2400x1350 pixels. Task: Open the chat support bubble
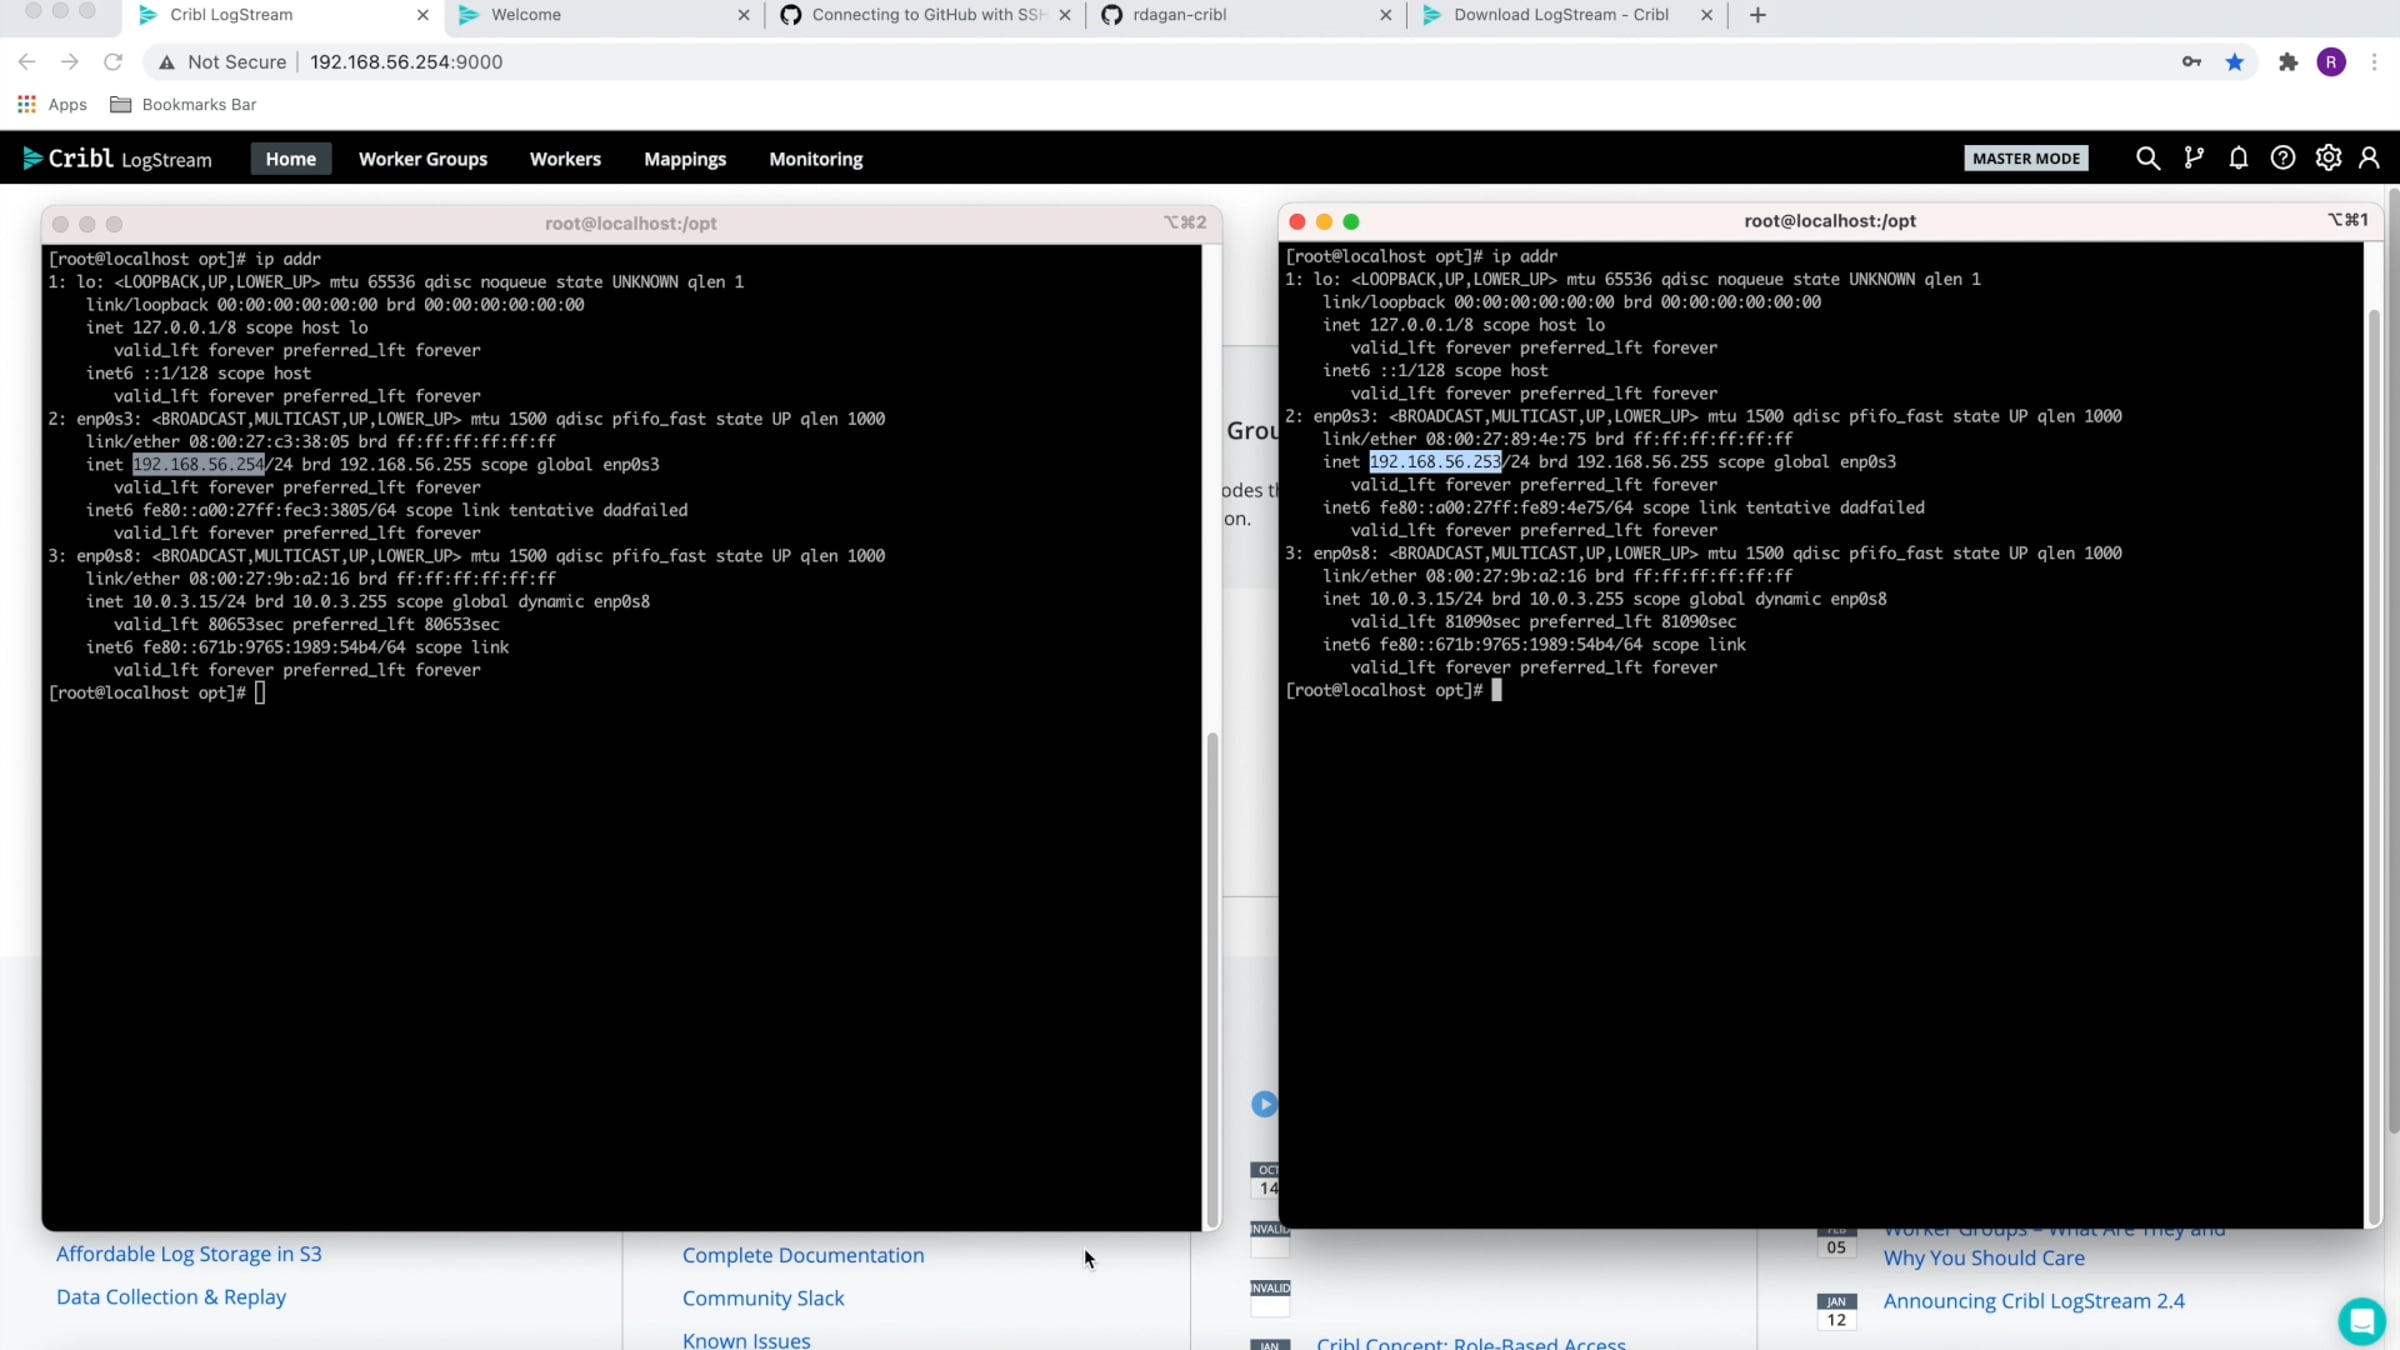2362,1320
